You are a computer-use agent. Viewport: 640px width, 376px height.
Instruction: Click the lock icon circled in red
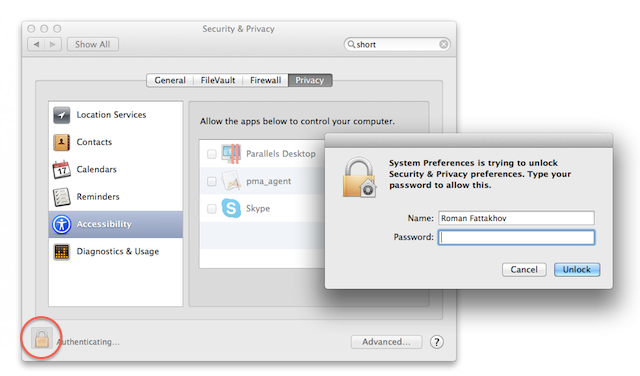click(x=42, y=338)
